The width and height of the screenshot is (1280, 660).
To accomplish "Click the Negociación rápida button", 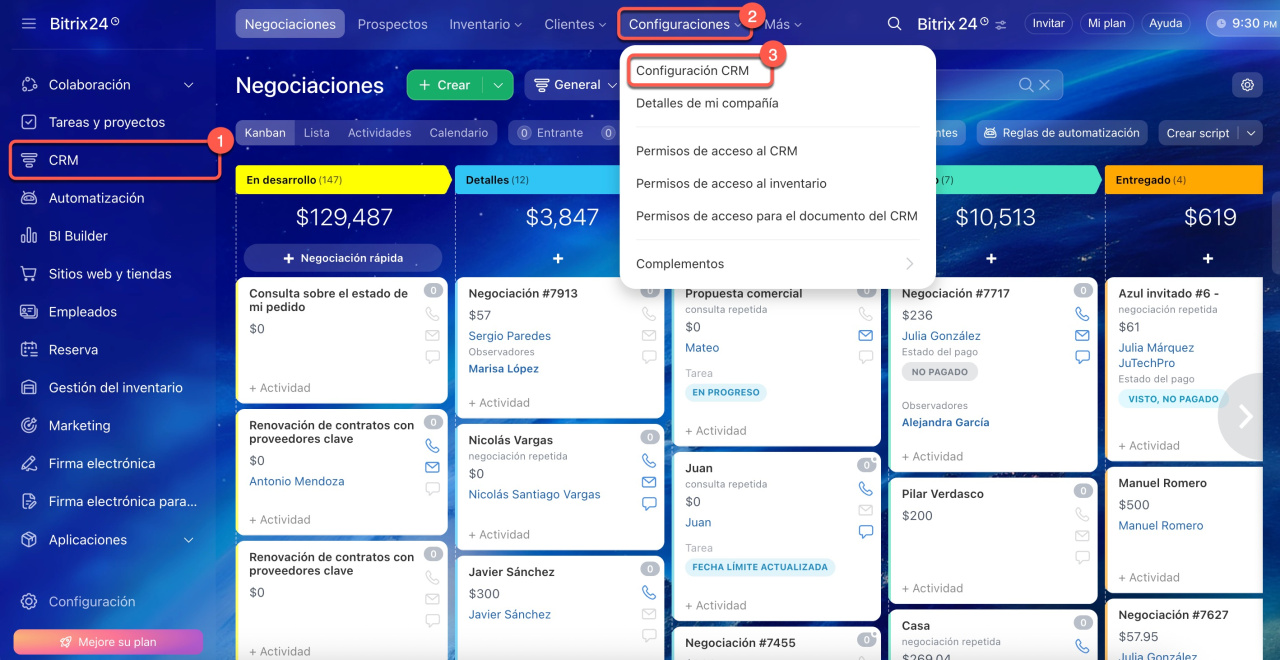I will [342, 258].
